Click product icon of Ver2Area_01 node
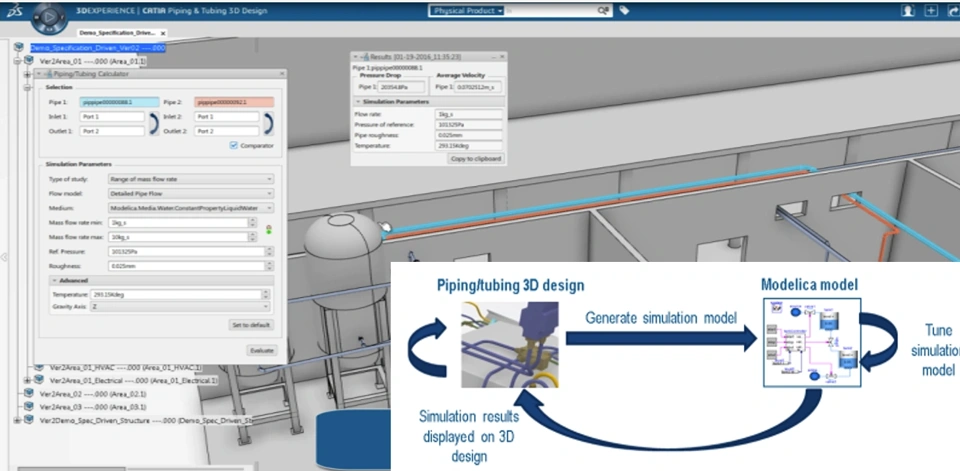 [x=29, y=61]
